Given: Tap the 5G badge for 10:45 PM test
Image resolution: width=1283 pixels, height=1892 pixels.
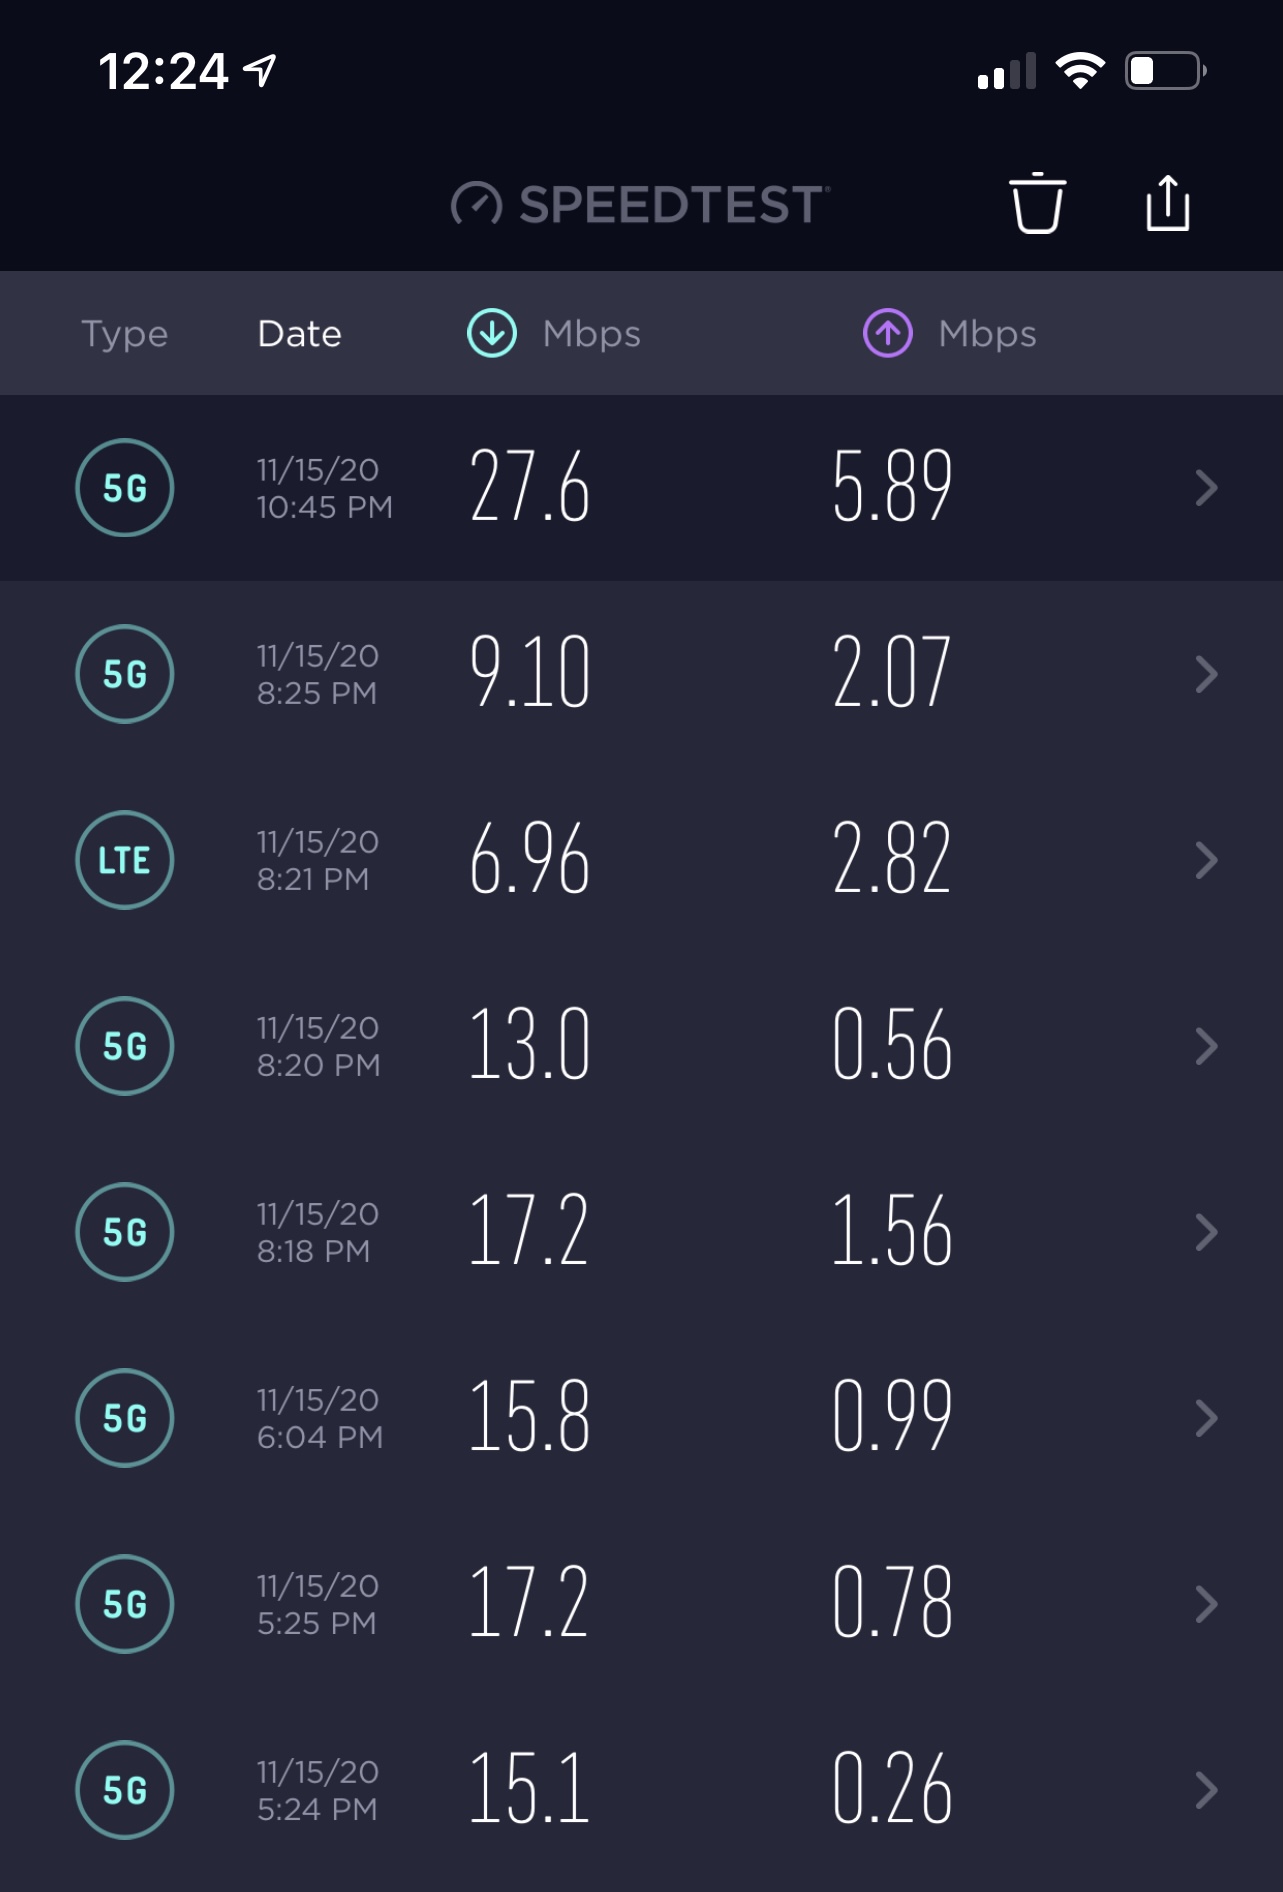Looking at the screenshot, I should click(x=125, y=488).
